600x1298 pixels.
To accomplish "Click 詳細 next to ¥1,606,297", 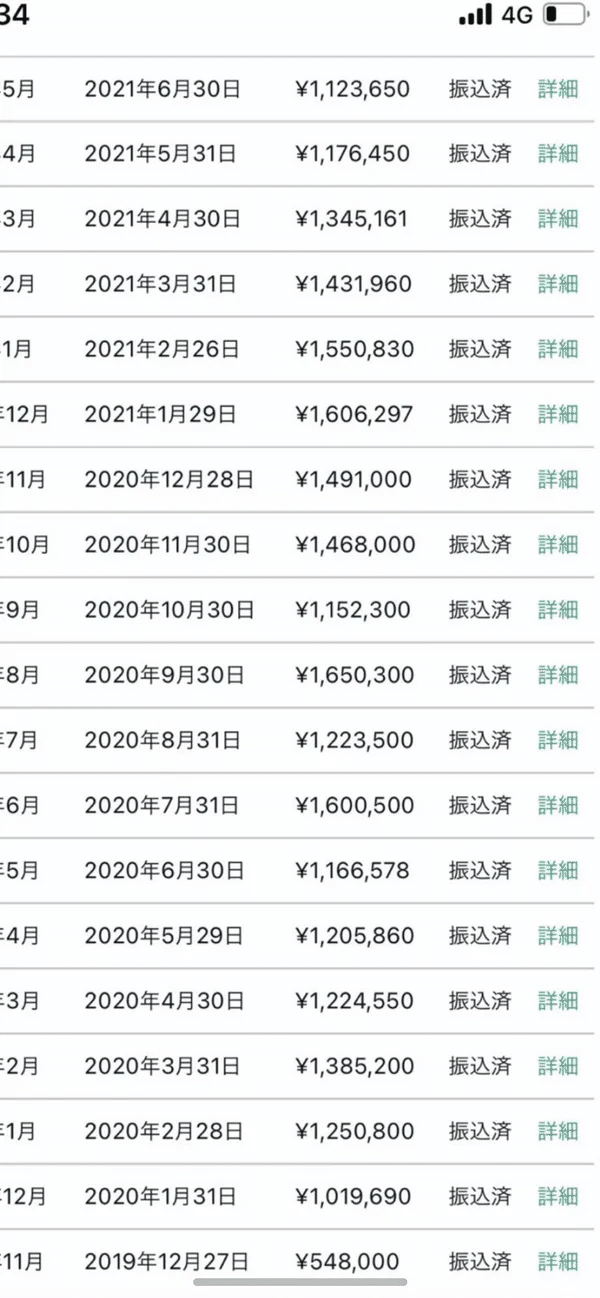I will click(x=558, y=414).
